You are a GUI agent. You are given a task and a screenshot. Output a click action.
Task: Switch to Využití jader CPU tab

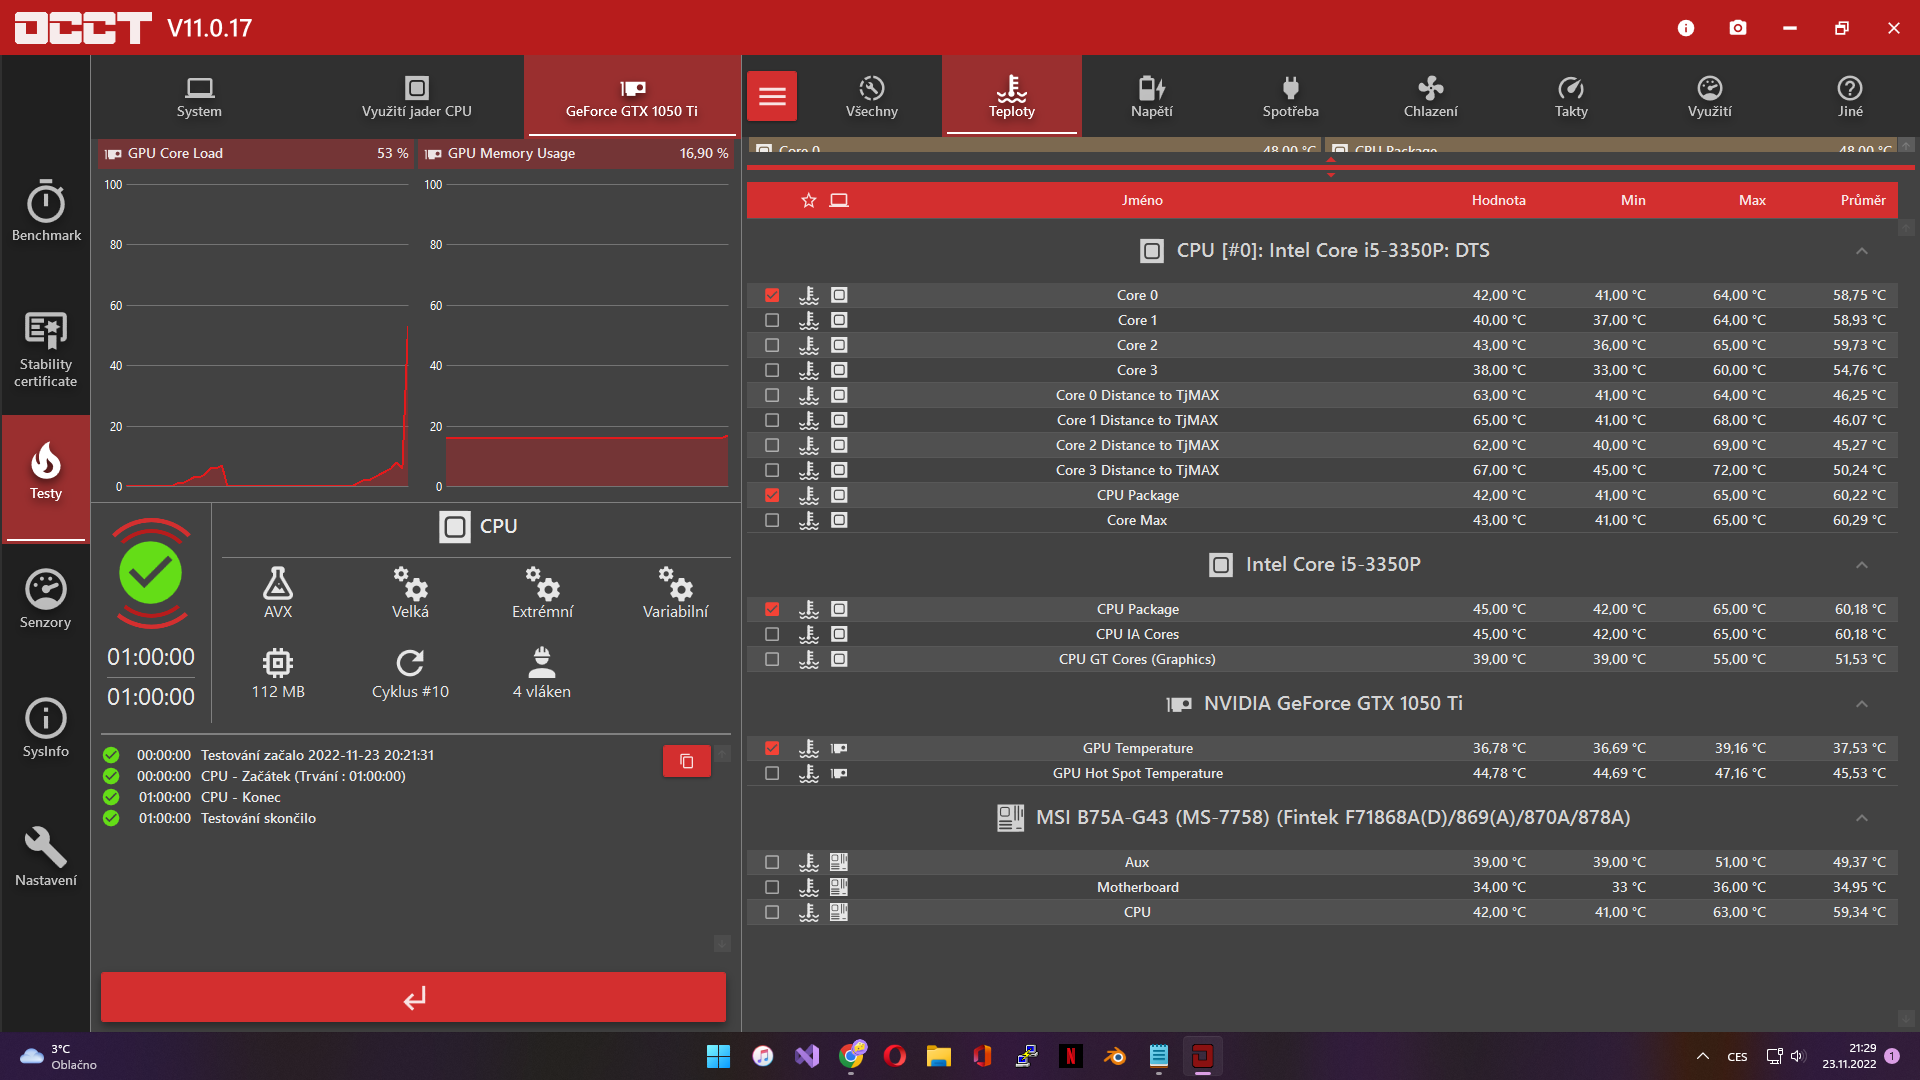(x=416, y=96)
